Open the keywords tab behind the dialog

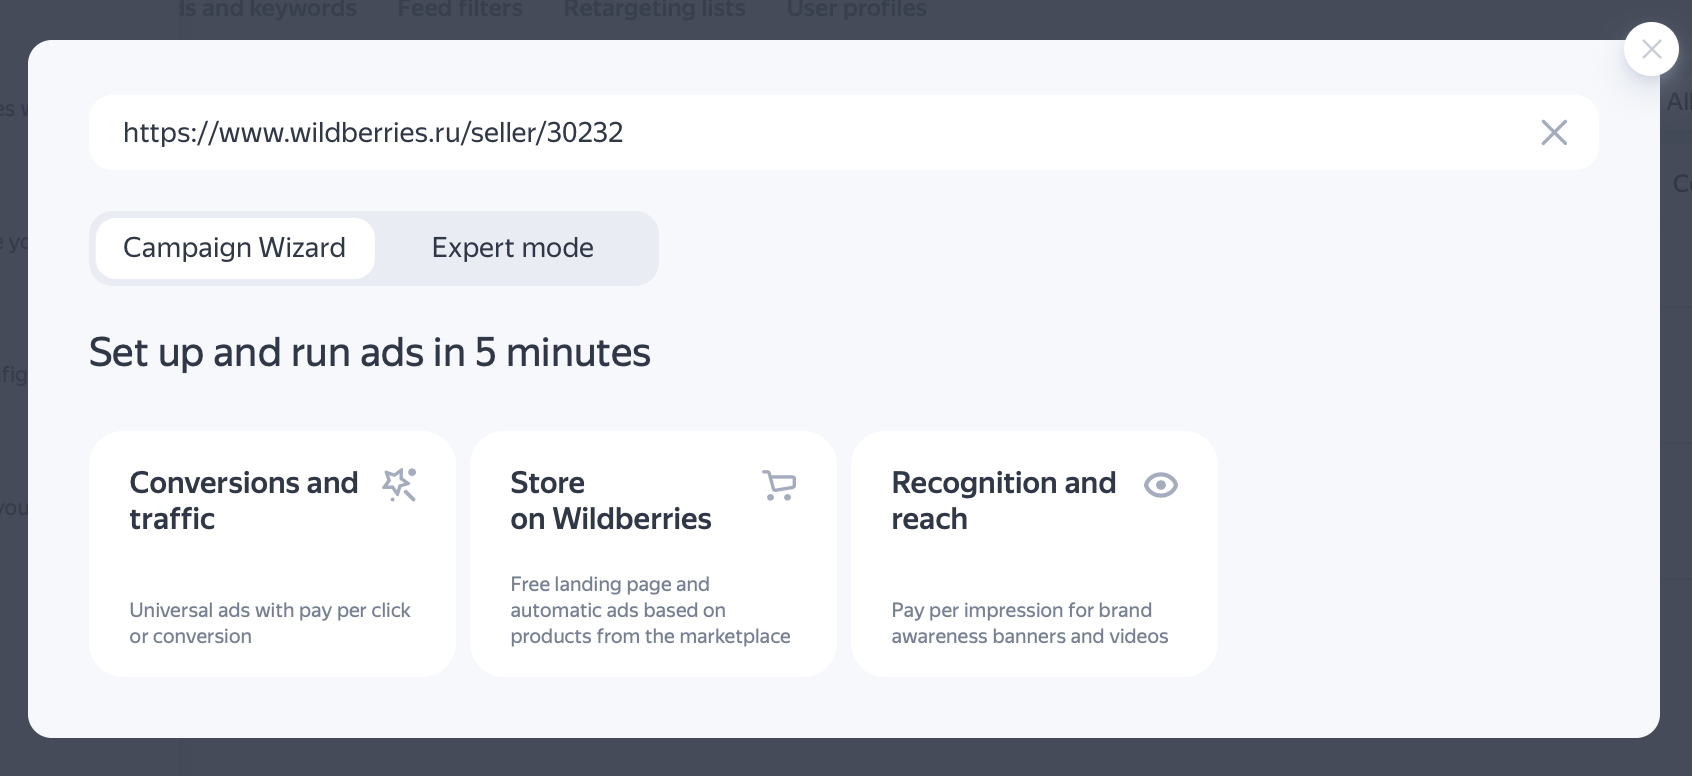tap(268, 10)
